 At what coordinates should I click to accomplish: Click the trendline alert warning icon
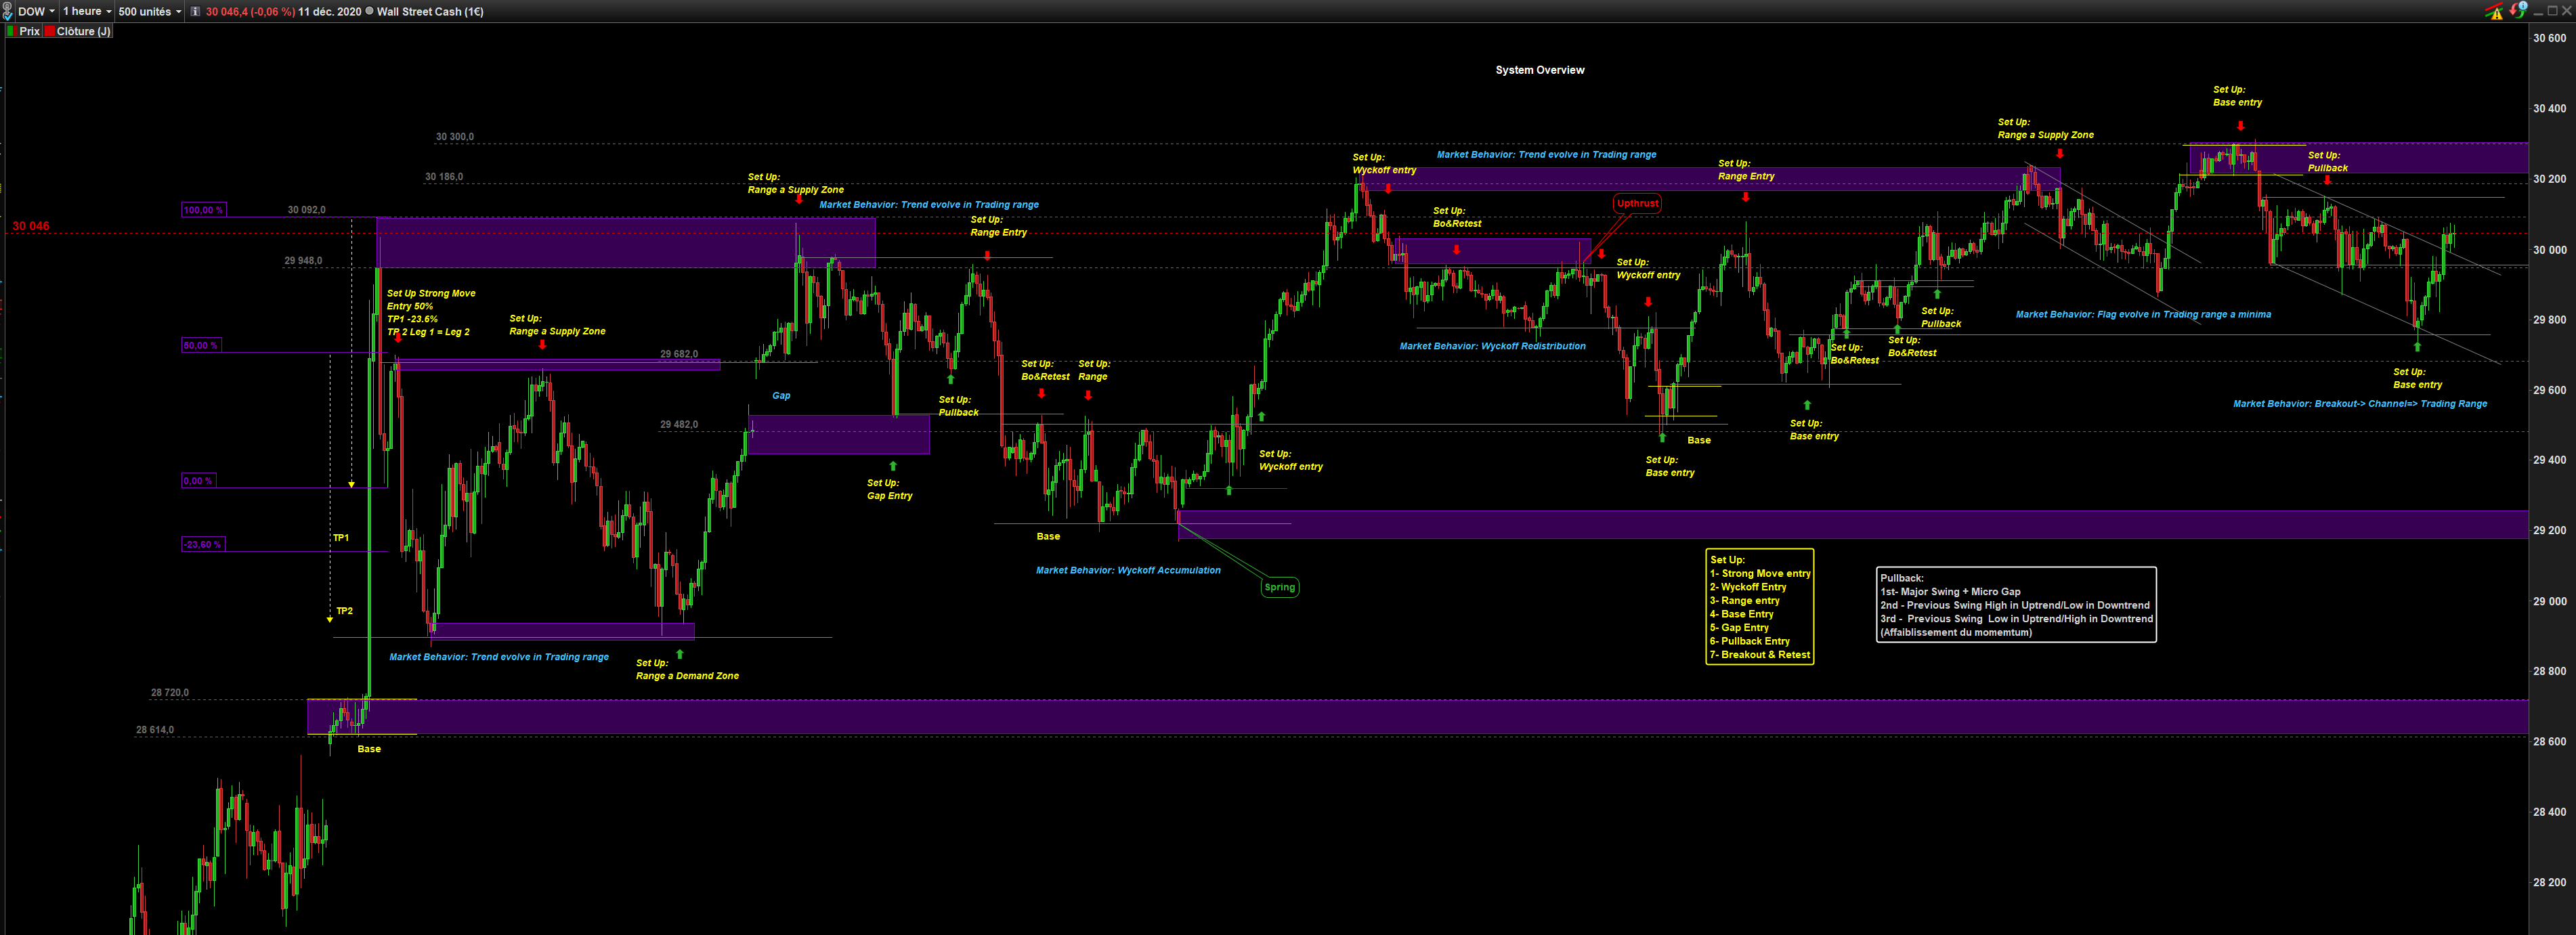tap(2495, 11)
